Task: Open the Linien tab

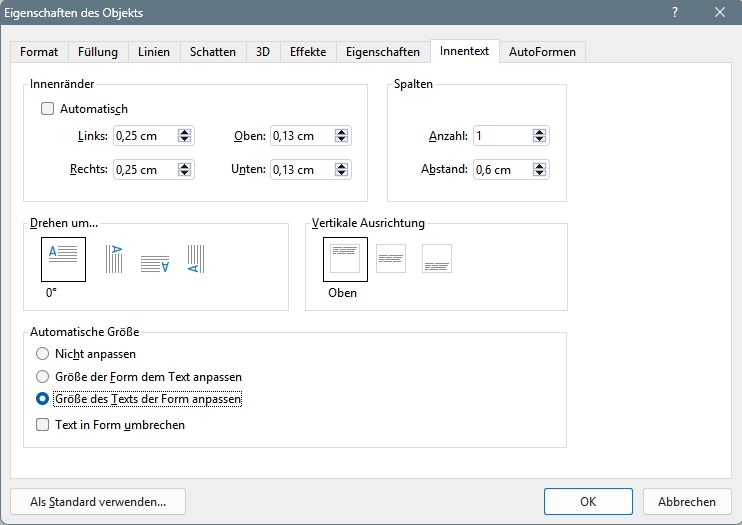Action: (154, 52)
